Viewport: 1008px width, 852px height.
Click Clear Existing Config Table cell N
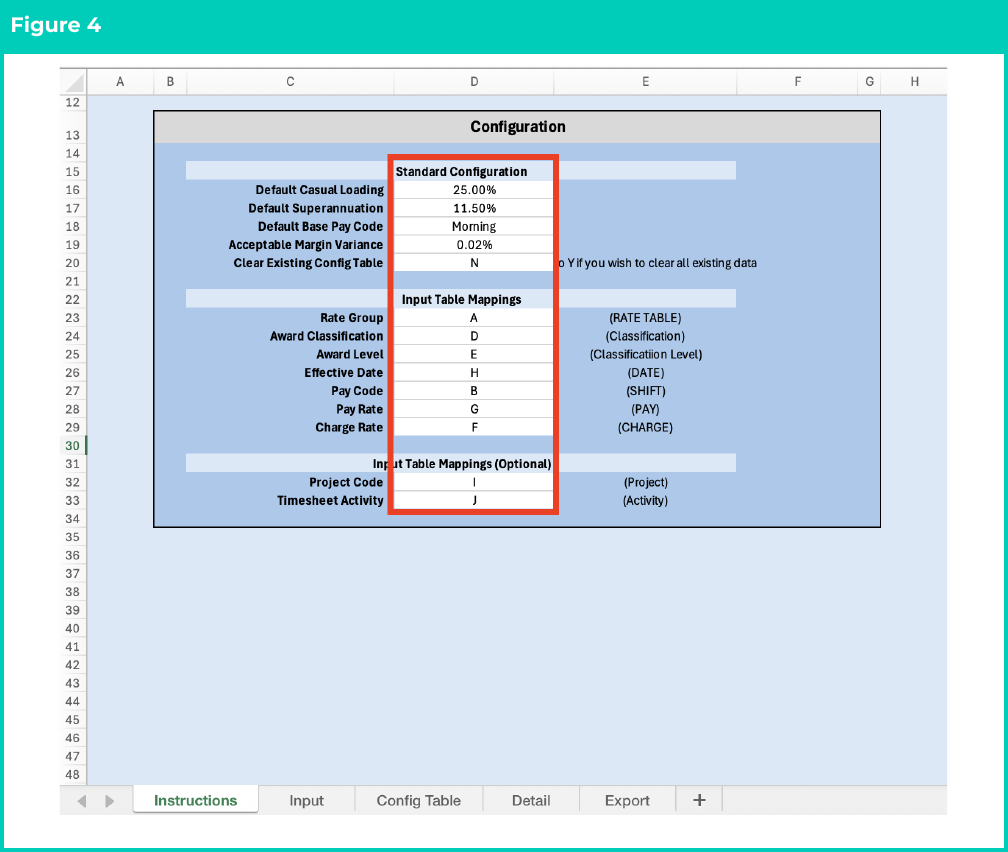click(474, 263)
